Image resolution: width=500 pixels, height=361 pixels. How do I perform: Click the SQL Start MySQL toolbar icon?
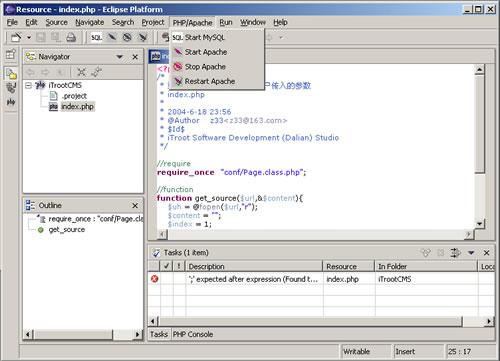coord(96,37)
